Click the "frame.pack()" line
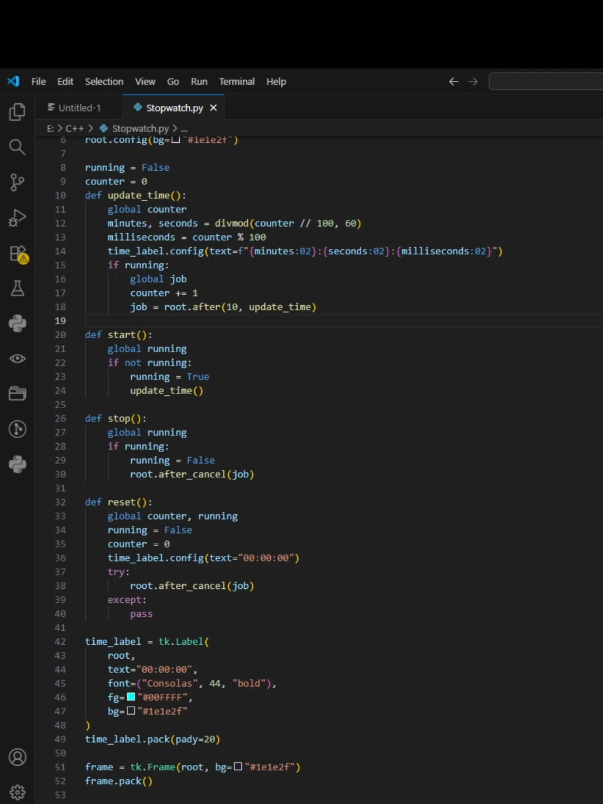 click(118, 781)
